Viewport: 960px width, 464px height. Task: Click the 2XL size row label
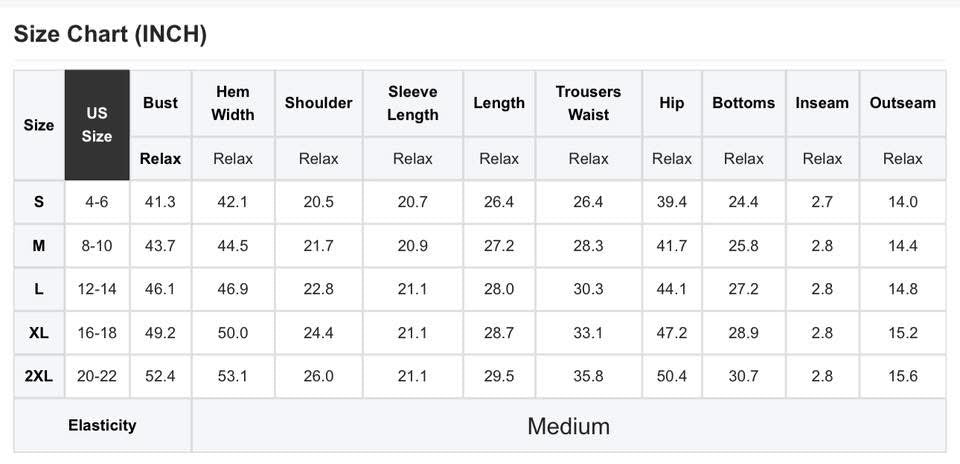pos(39,377)
